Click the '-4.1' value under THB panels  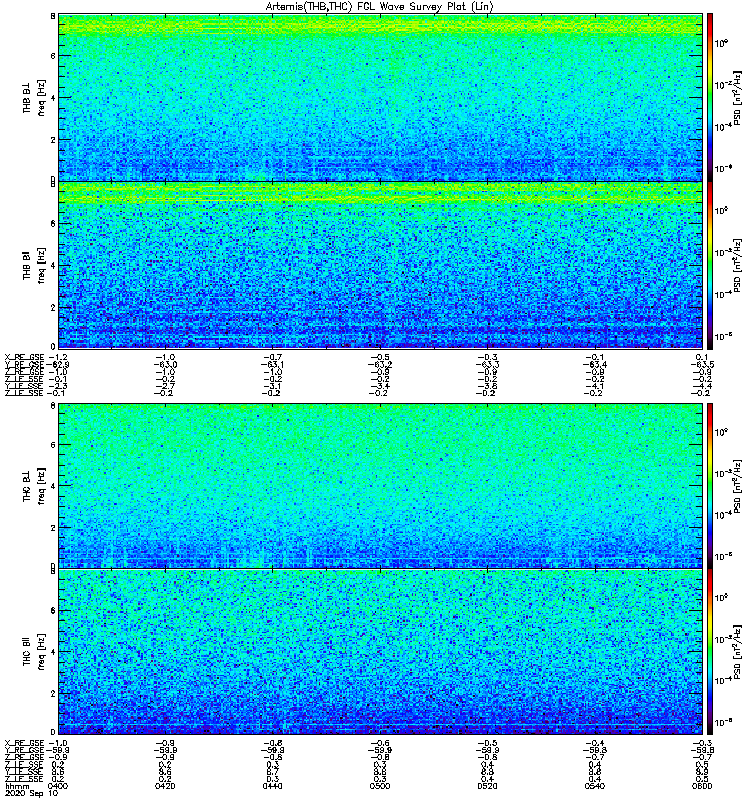point(594,386)
